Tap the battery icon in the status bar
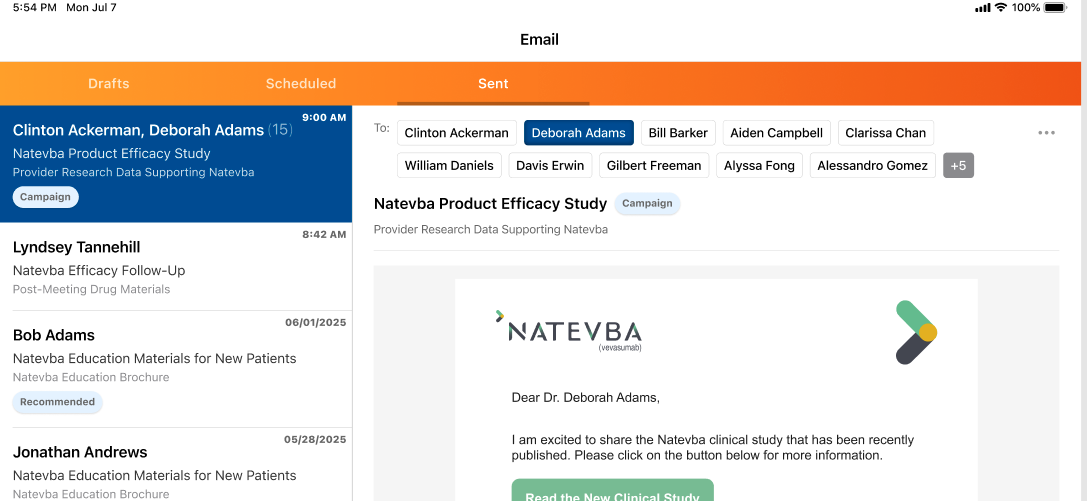This screenshot has width=1087, height=501. click(1056, 7)
